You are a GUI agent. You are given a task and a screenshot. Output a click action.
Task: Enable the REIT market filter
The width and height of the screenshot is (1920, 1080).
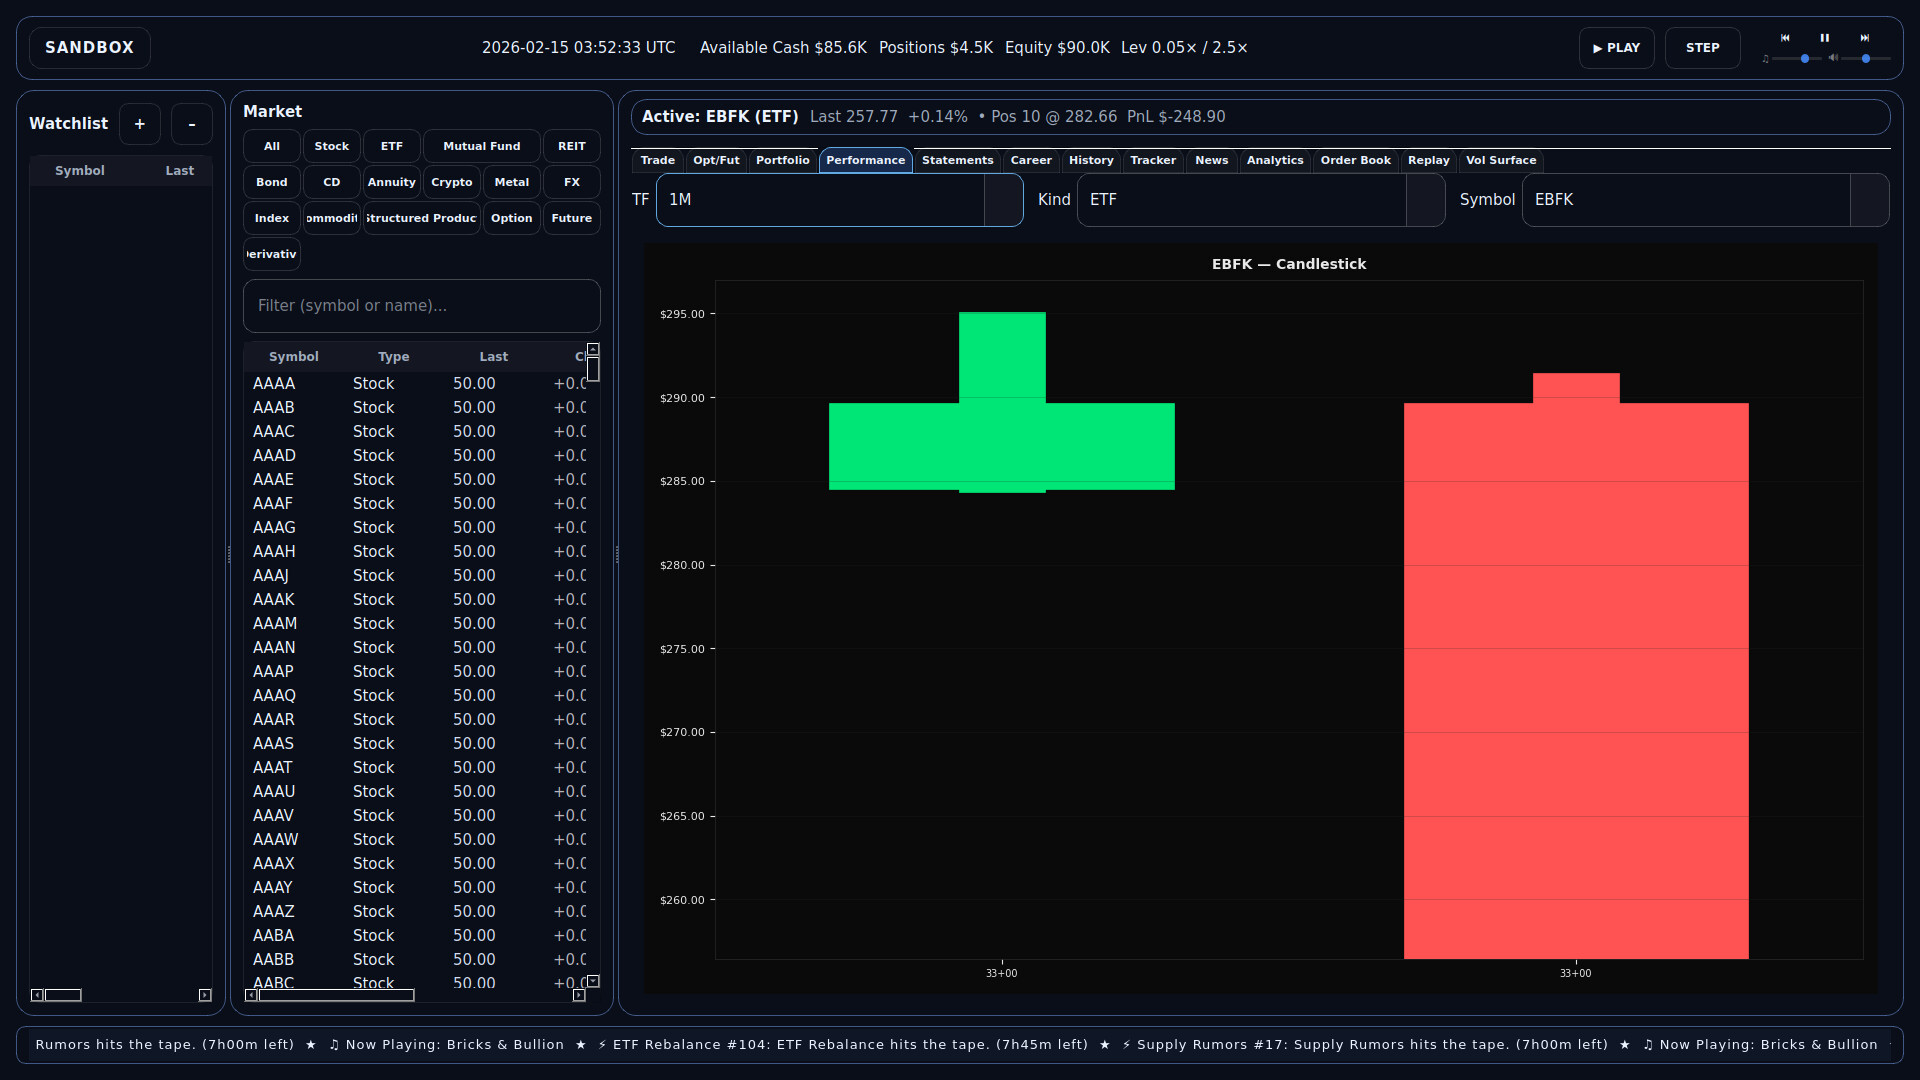click(571, 146)
